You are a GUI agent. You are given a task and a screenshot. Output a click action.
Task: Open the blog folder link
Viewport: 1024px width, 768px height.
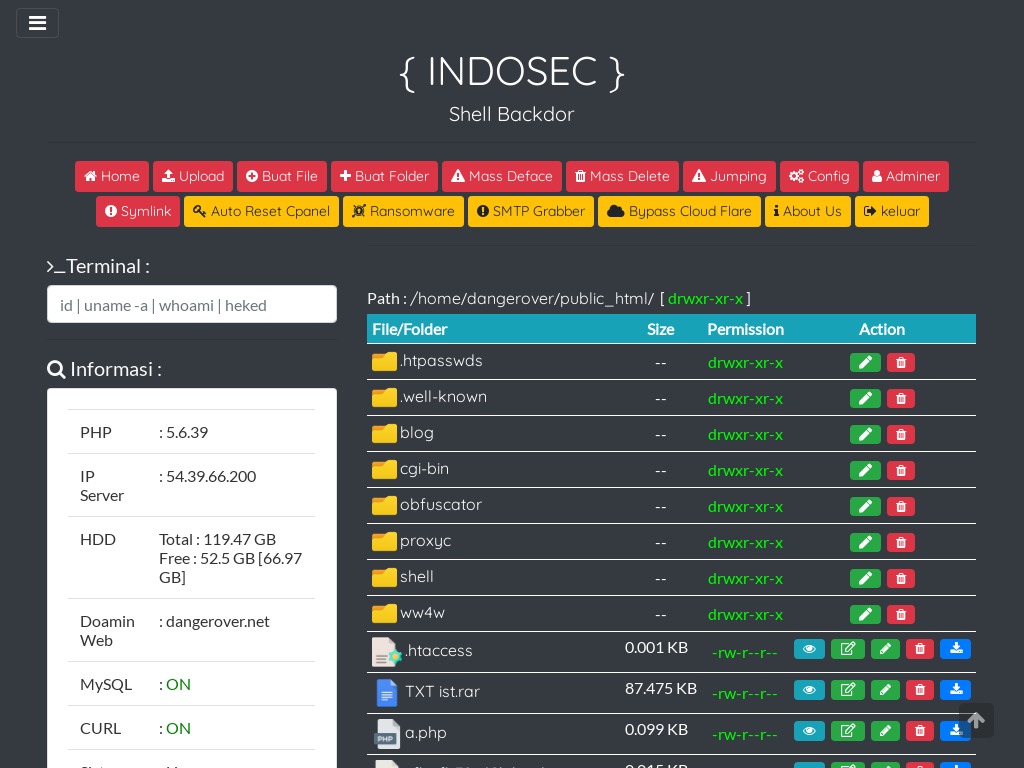[x=417, y=433]
